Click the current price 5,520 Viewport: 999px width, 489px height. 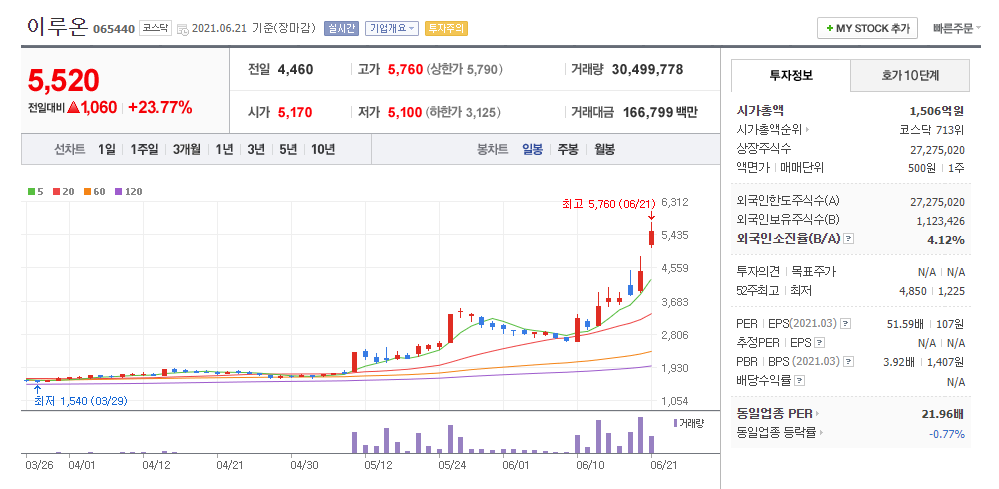[64, 81]
